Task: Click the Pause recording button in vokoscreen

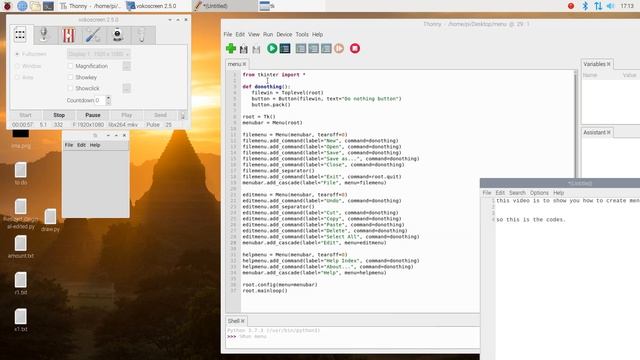Action: [93, 115]
